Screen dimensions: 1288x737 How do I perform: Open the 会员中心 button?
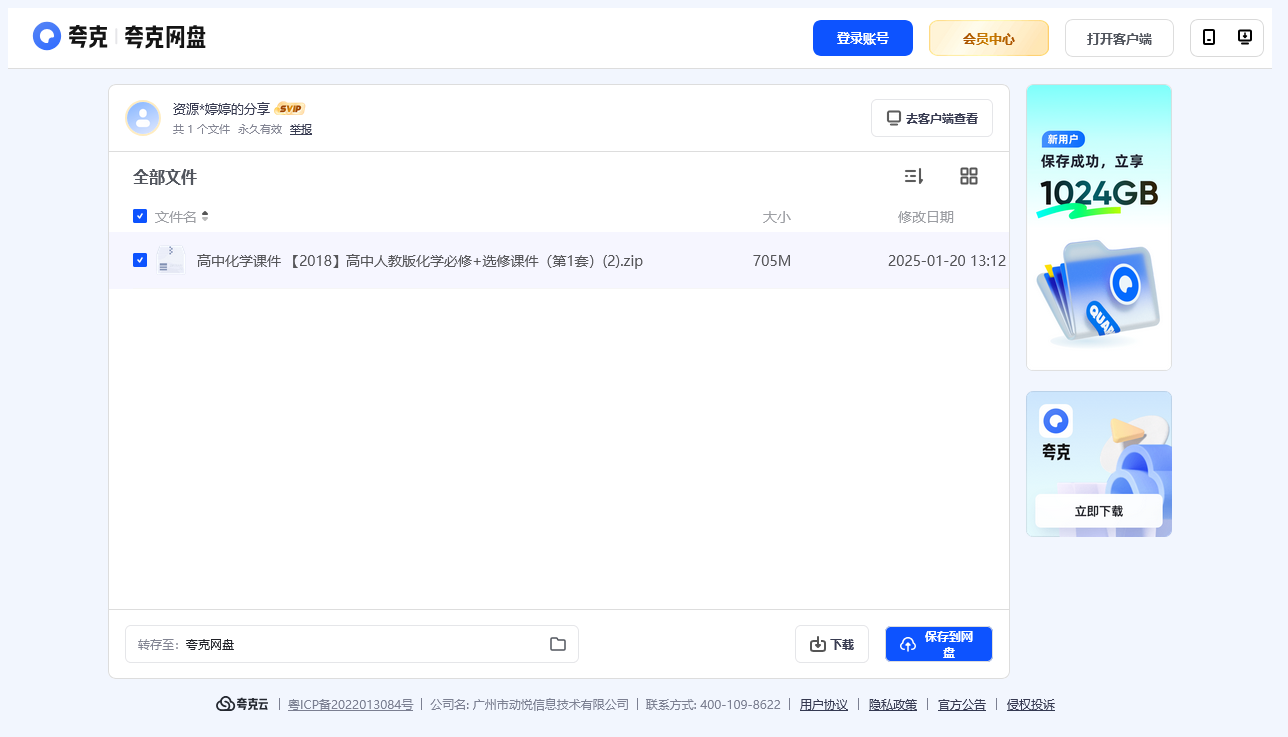tap(989, 38)
